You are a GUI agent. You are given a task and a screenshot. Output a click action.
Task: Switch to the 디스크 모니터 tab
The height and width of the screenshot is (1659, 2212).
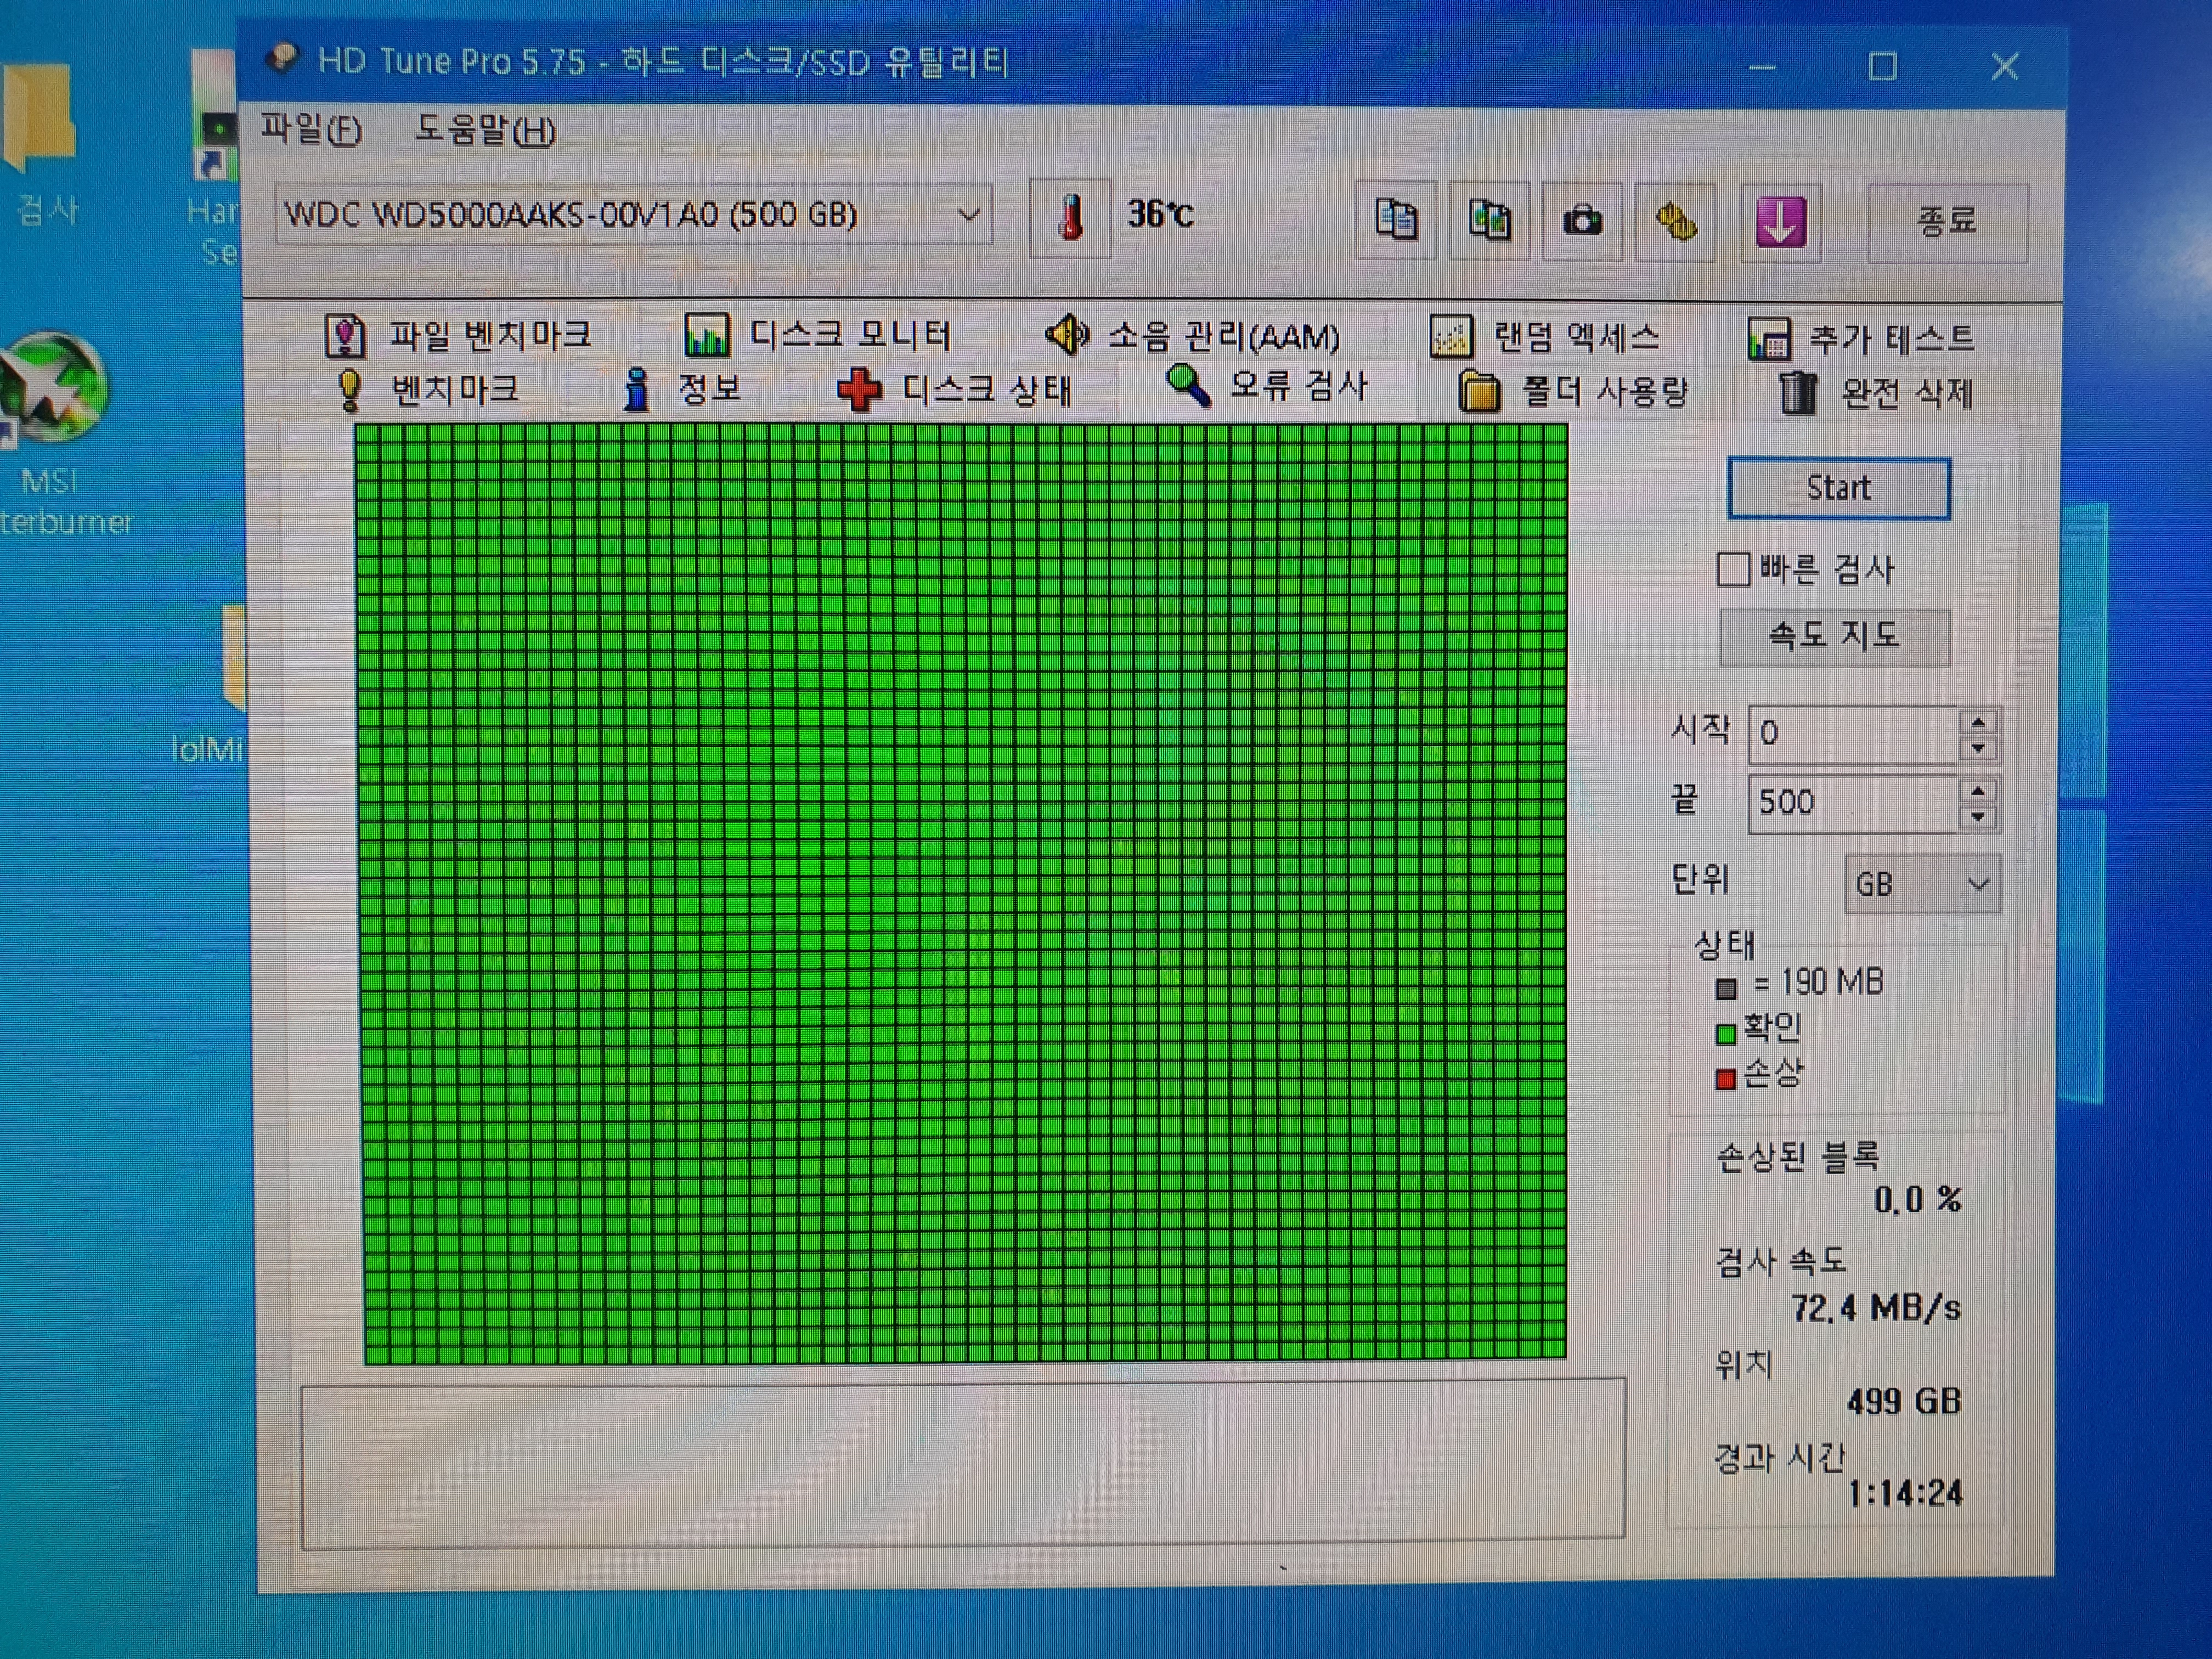click(818, 335)
